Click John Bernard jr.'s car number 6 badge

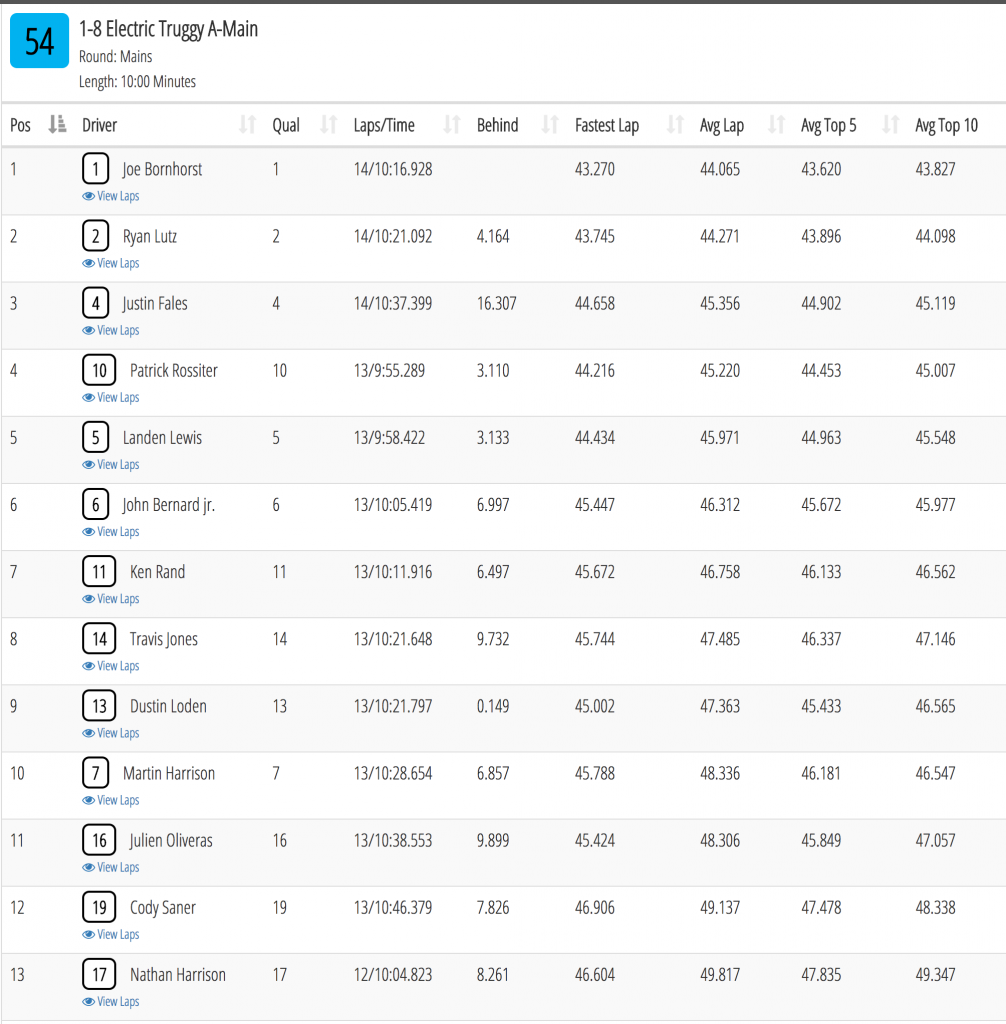point(95,505)
